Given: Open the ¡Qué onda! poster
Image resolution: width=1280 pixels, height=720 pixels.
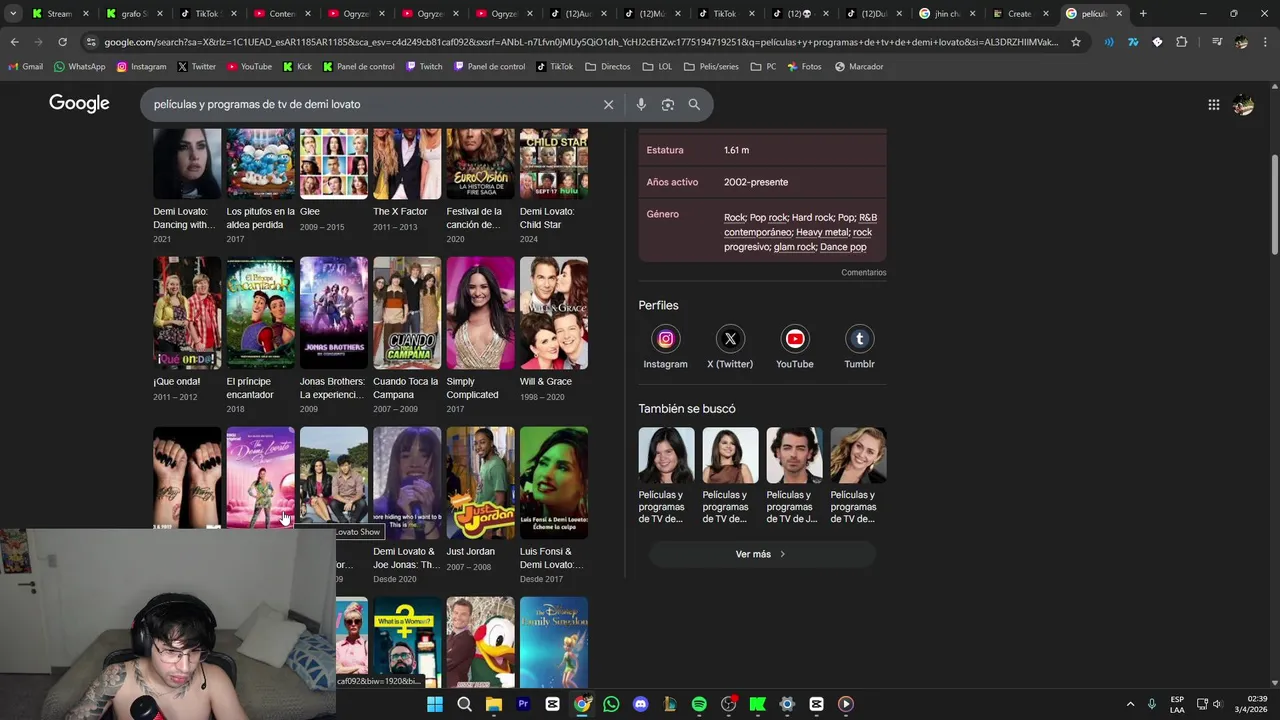Looking at the screenshot, I should 187,313.
